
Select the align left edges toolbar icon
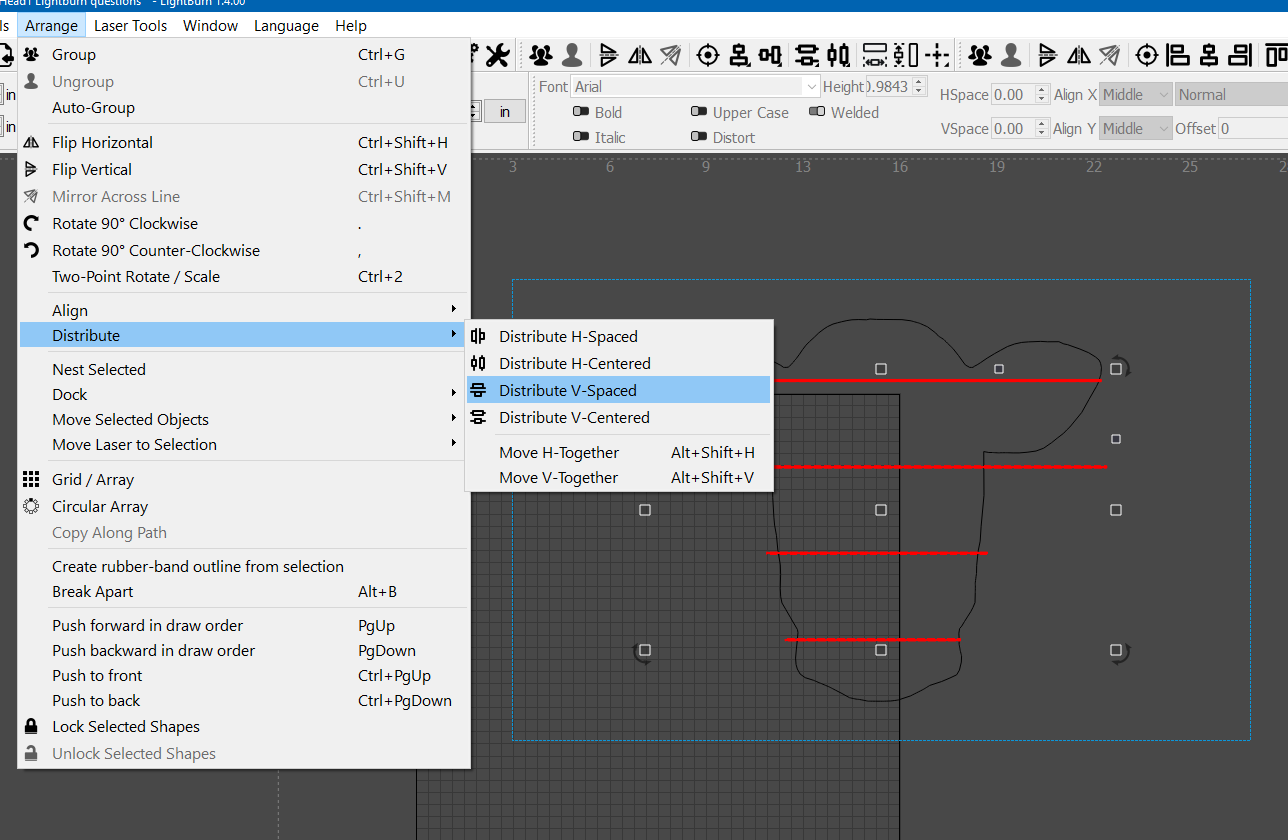pyautogui.click(x=1178, y=55)
